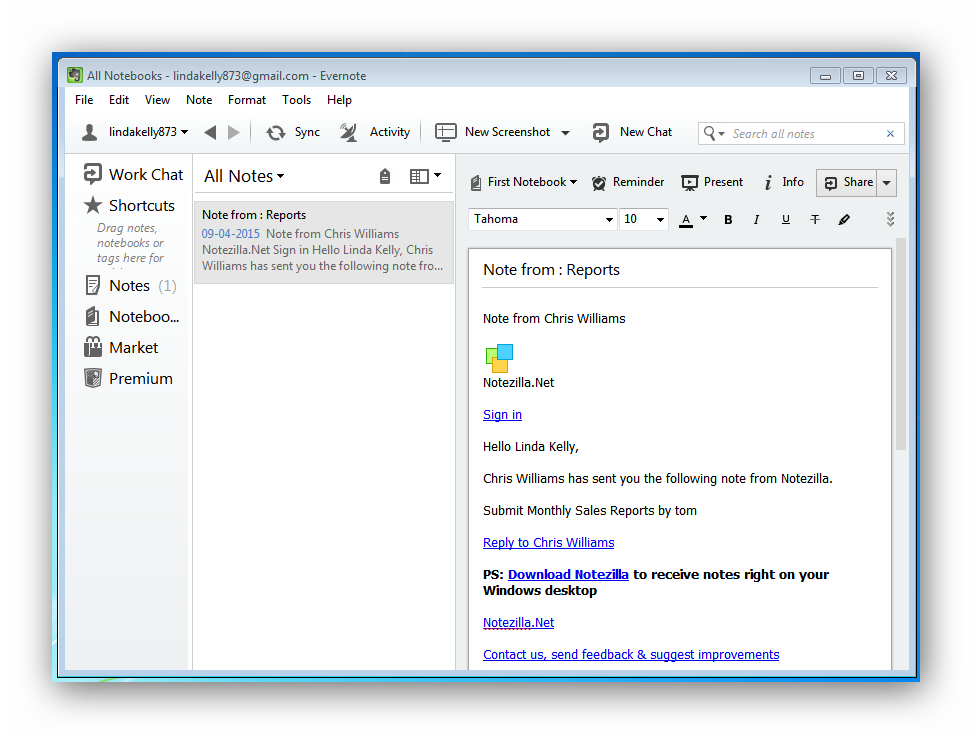The image size is (972, 734).
Task: Click Submit Monthly Sales Reports by tom text
Action: click(x=590, y=511)
